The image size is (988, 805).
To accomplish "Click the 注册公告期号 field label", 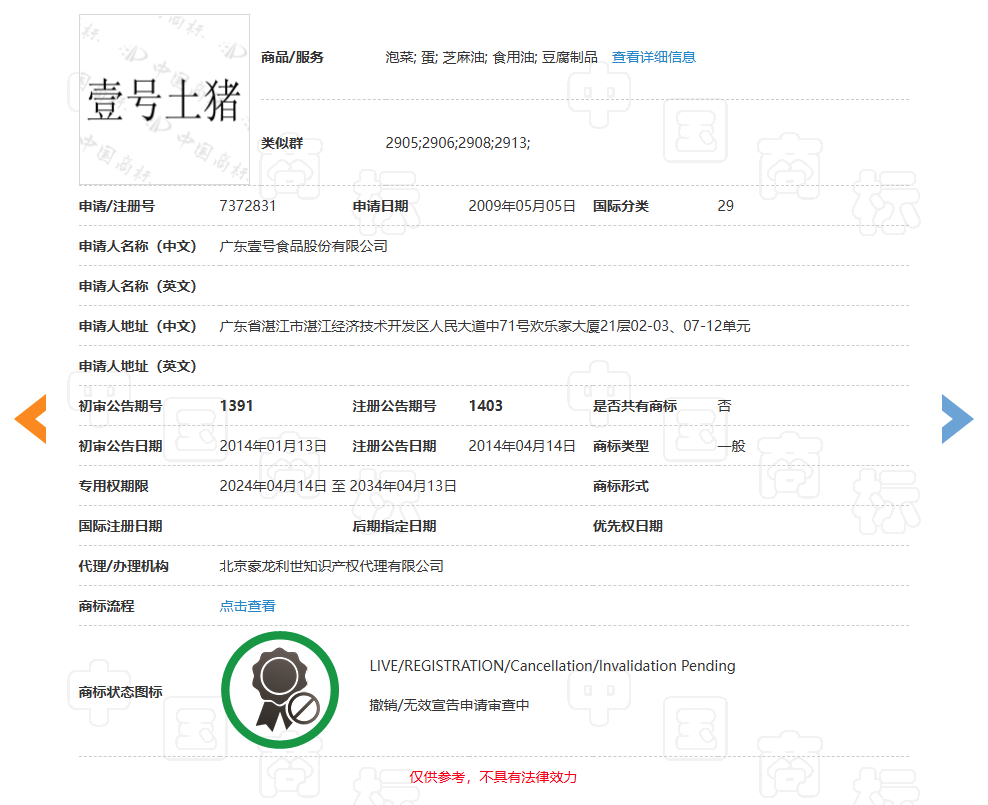I will (x=394, y=406).
